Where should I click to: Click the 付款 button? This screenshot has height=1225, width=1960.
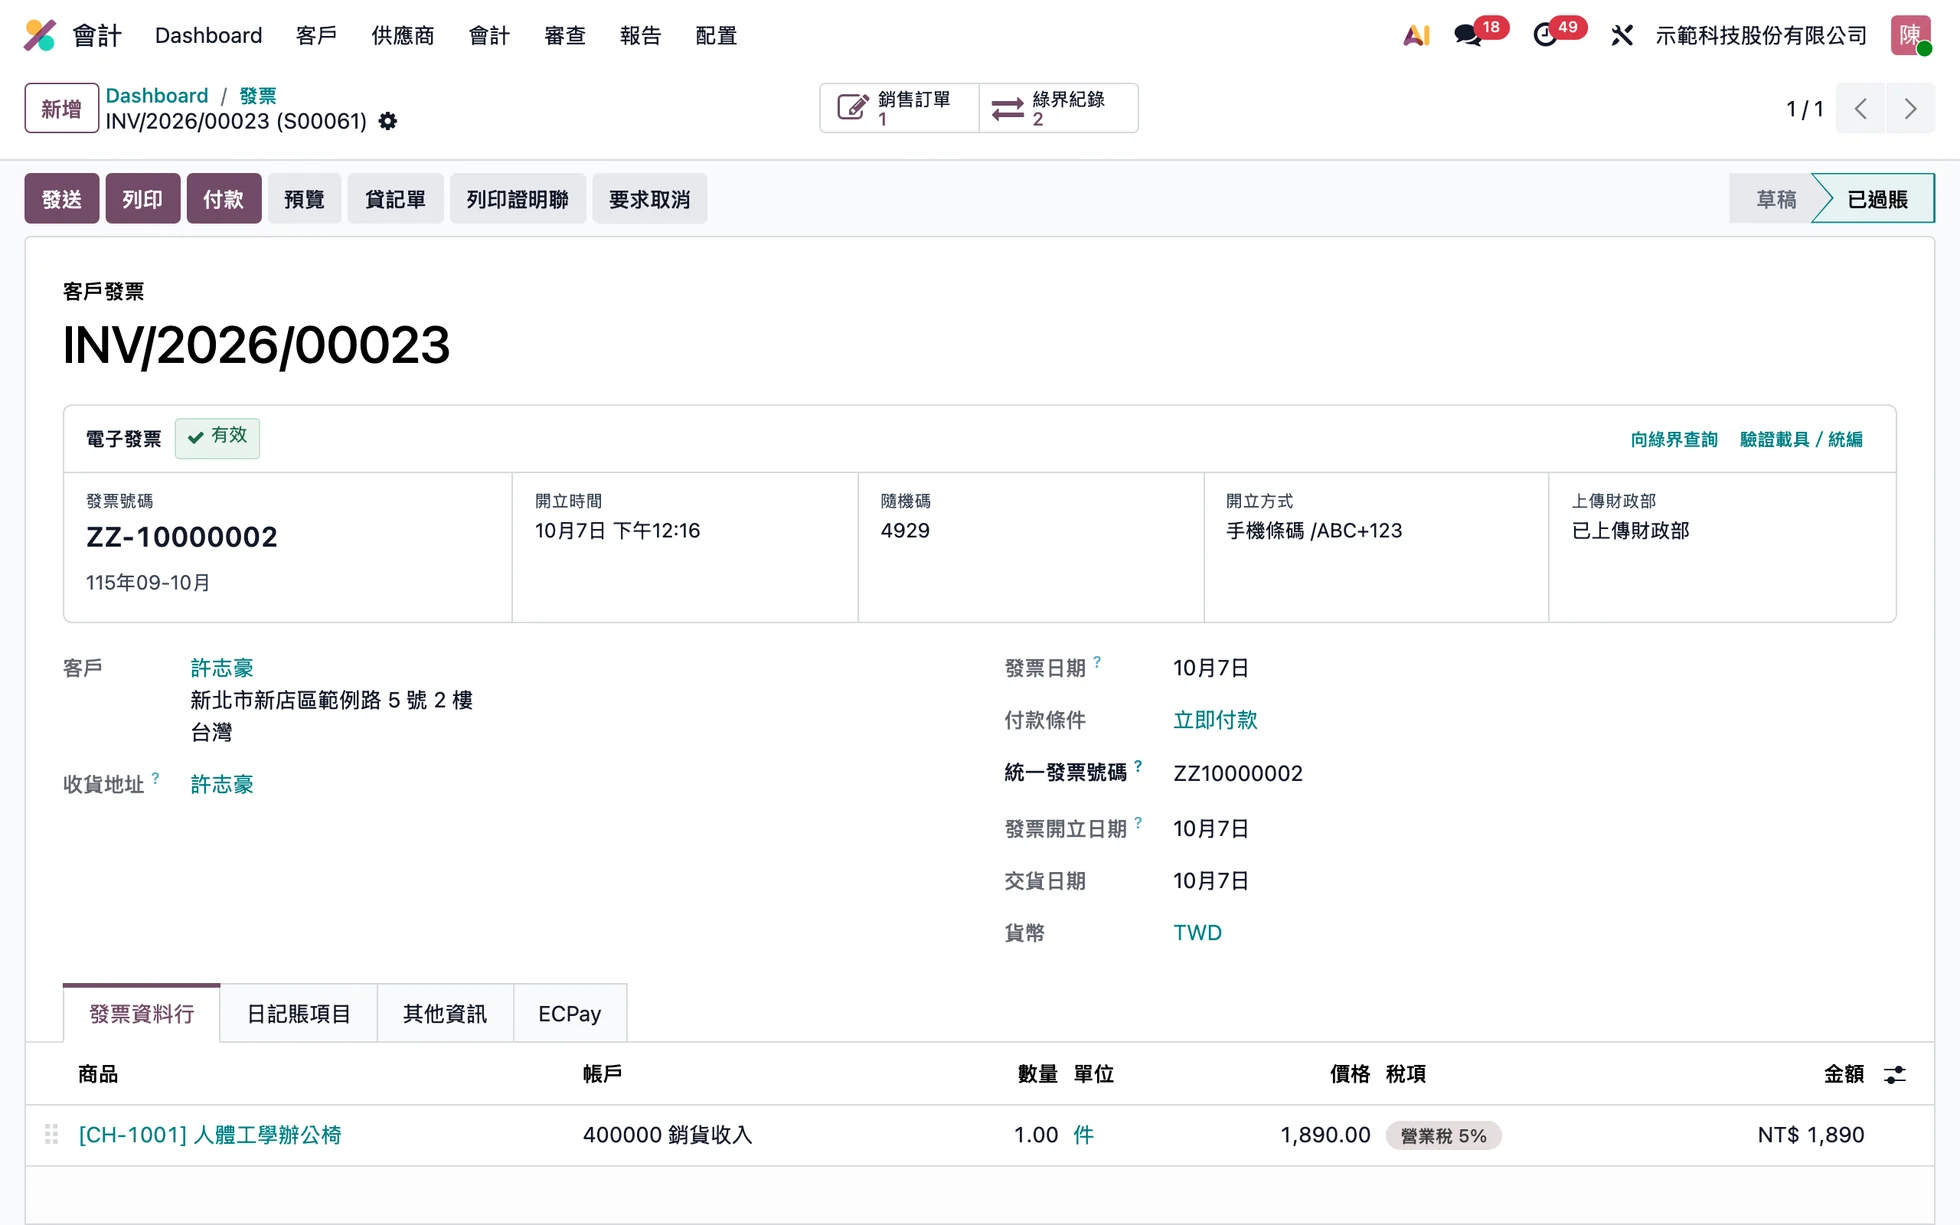click(x=224, y=199)
